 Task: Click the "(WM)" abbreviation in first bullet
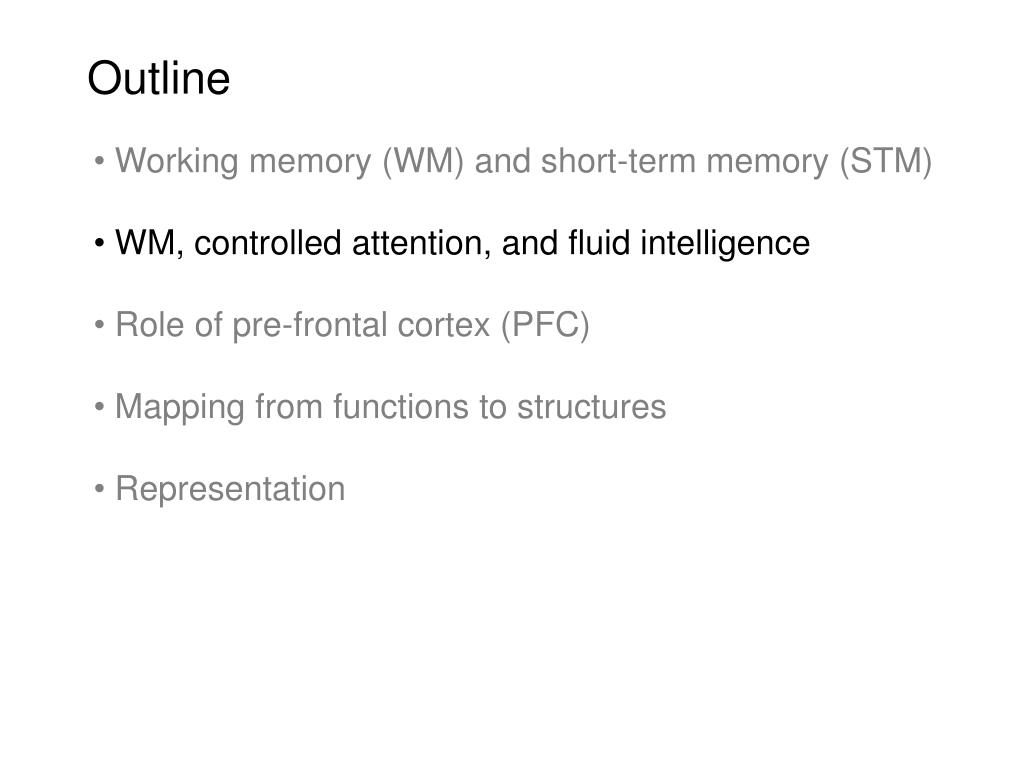tap(423, 161)
